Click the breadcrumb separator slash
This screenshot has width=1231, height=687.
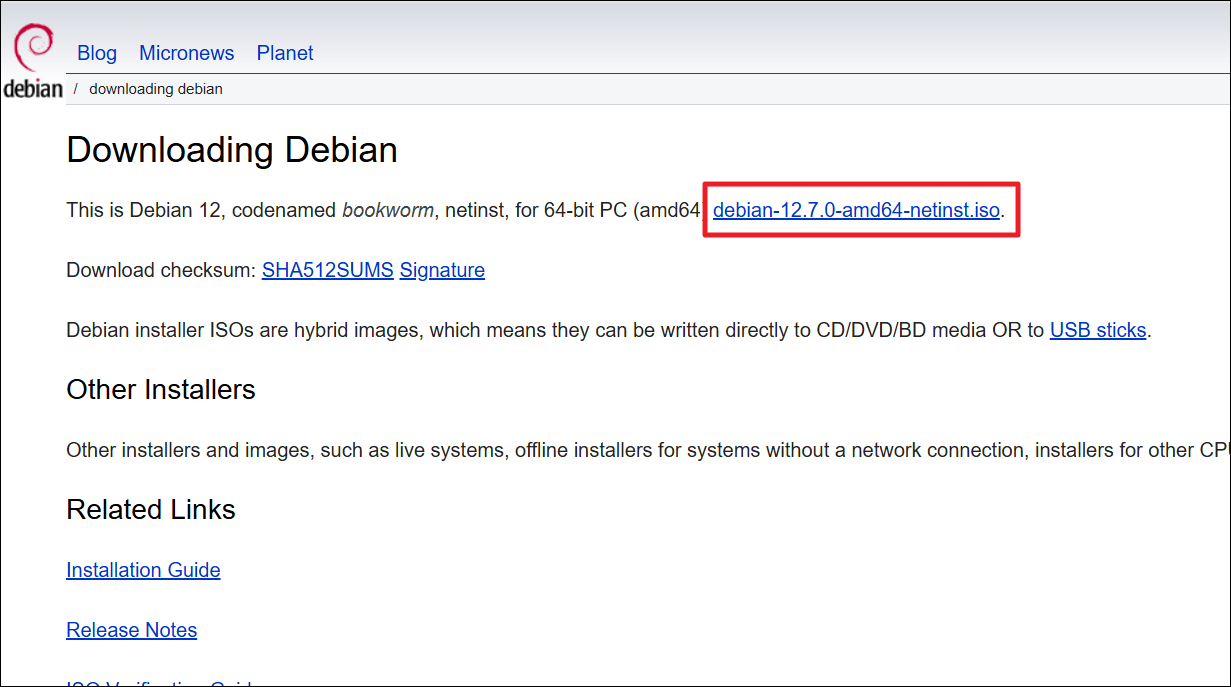78,88
